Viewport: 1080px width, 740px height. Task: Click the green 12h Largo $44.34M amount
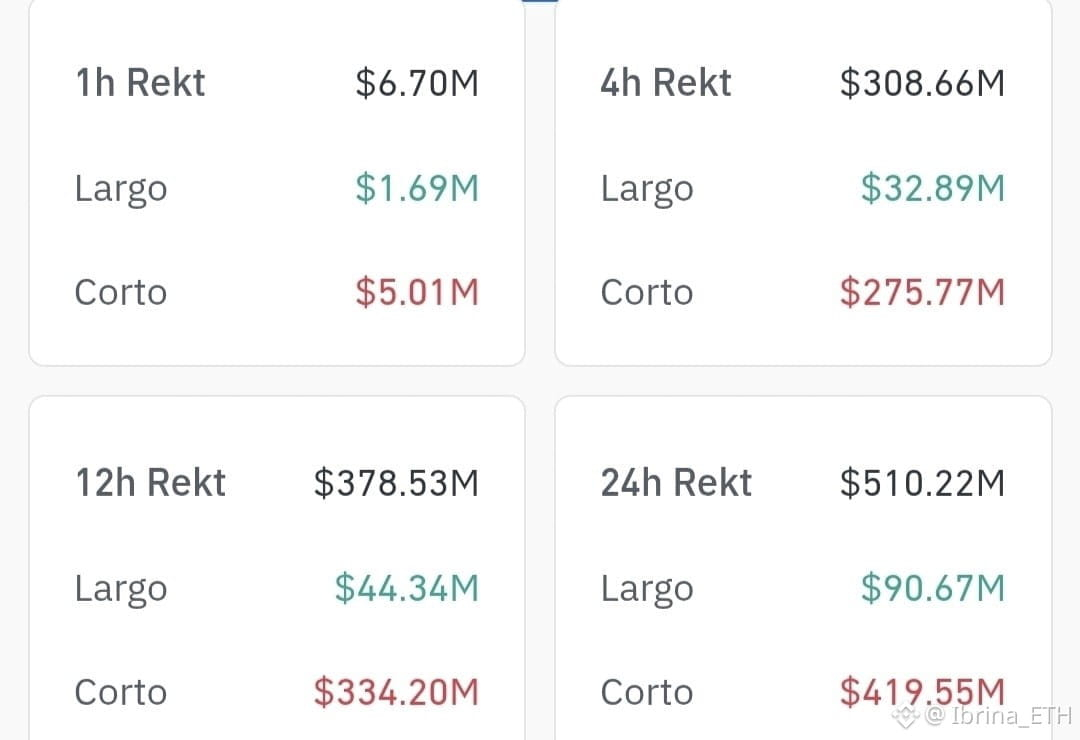406,588
